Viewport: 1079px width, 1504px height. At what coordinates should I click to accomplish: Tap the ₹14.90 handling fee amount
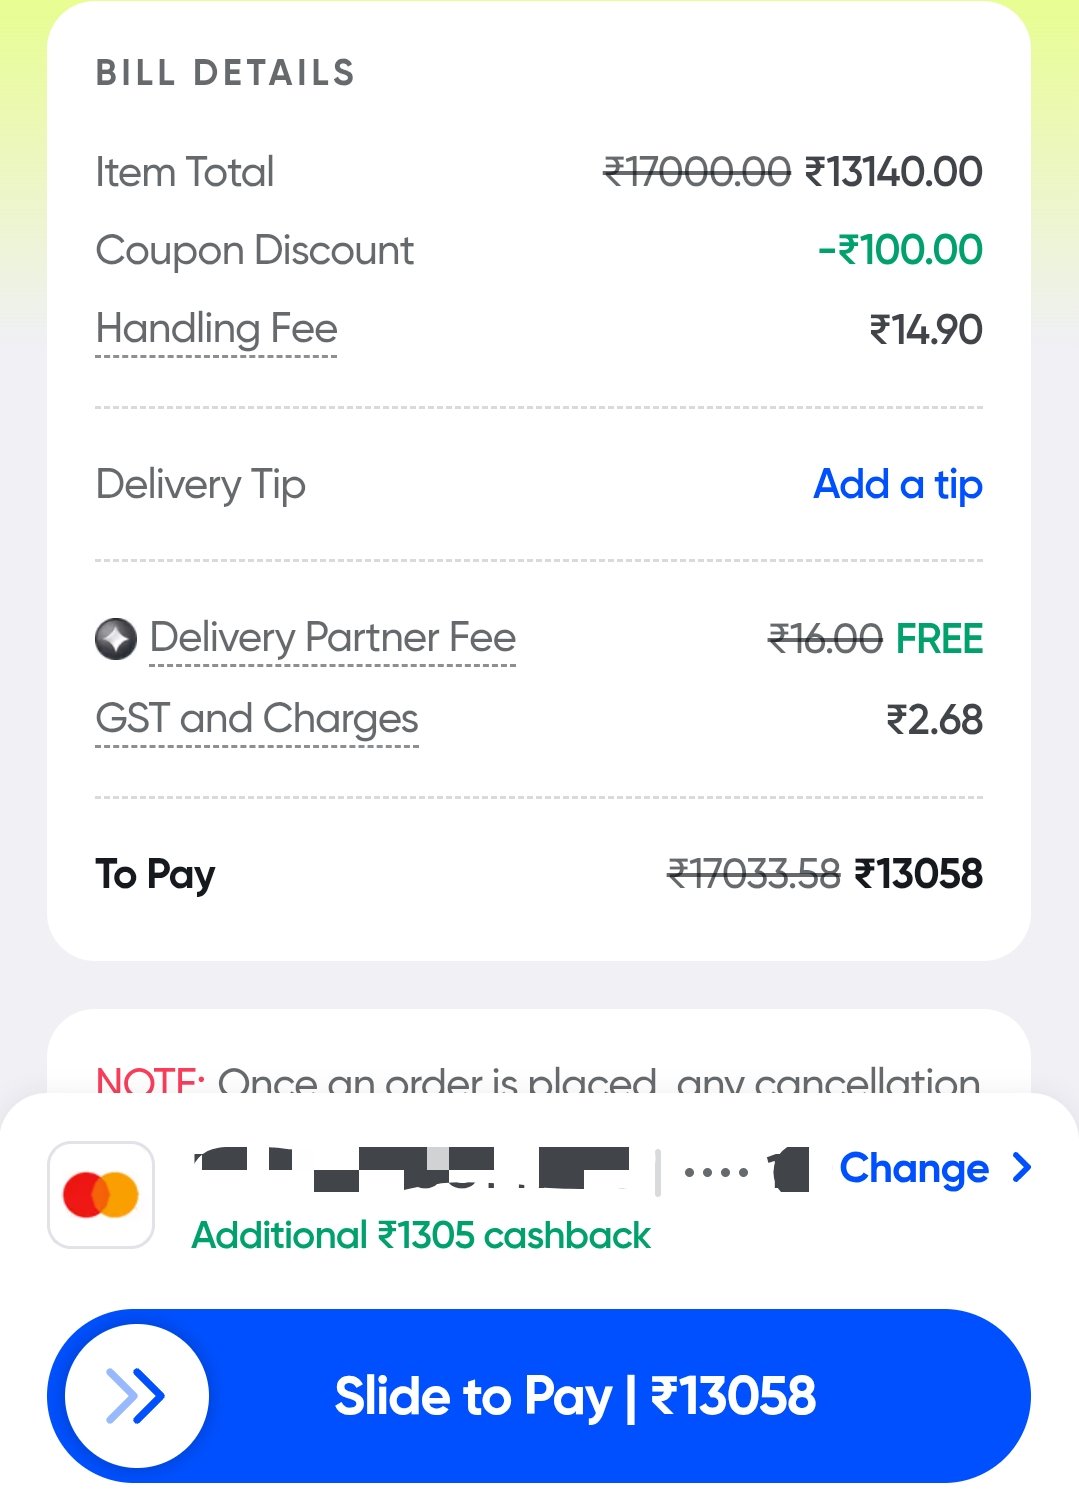pyautogui.click(x=926, y=330)
